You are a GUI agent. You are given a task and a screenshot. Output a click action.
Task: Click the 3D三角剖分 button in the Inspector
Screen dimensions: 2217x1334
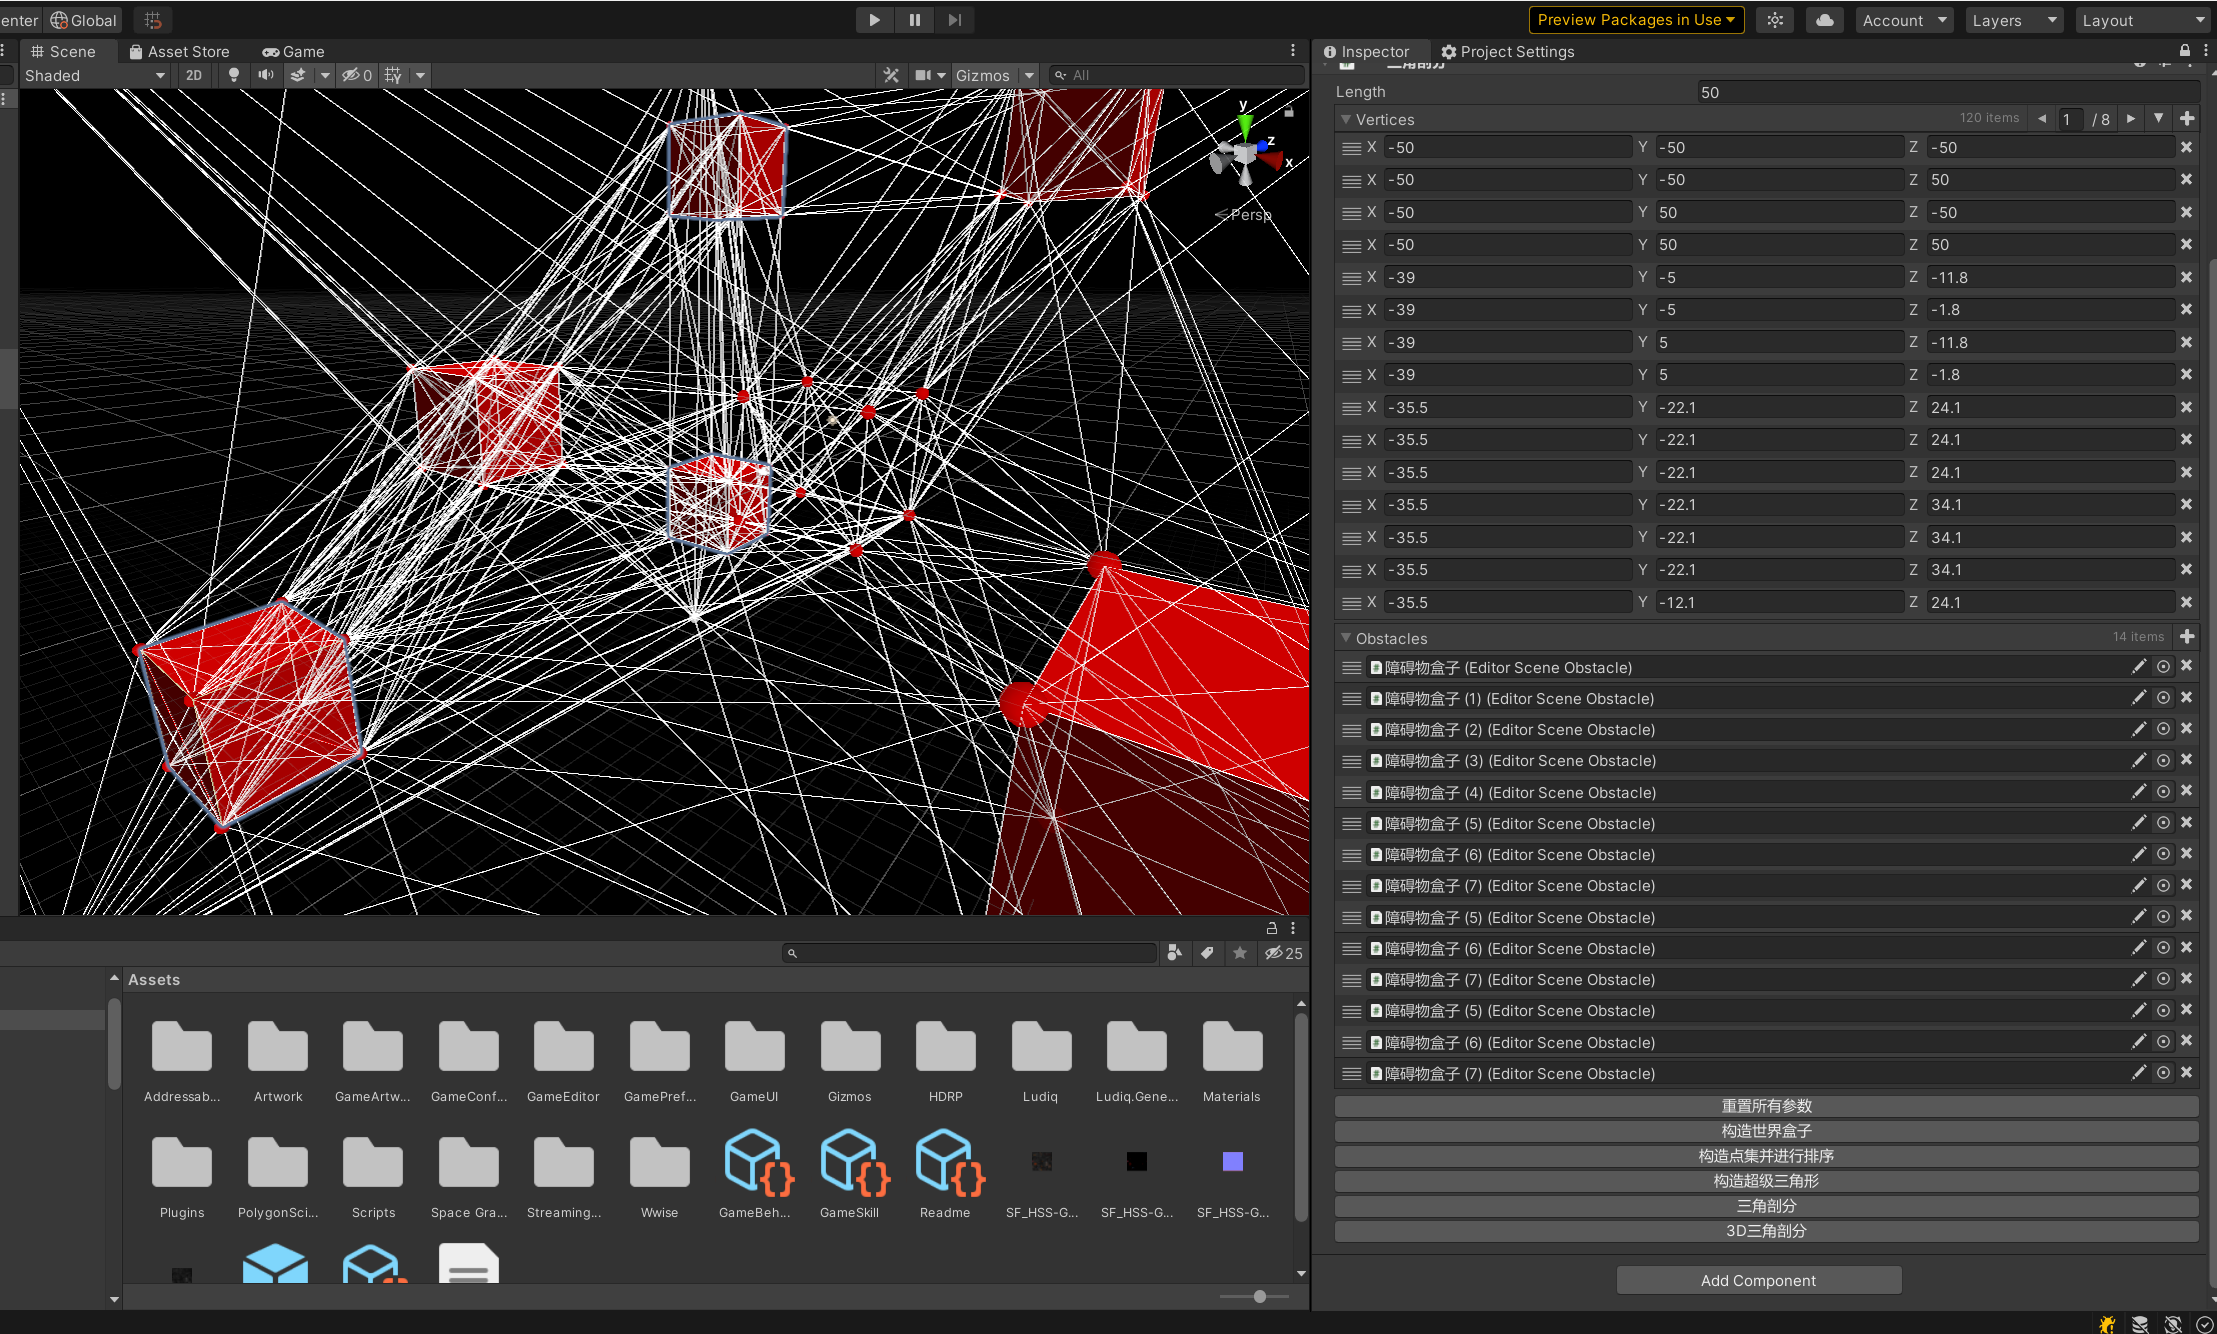tap(1765, 1231)
